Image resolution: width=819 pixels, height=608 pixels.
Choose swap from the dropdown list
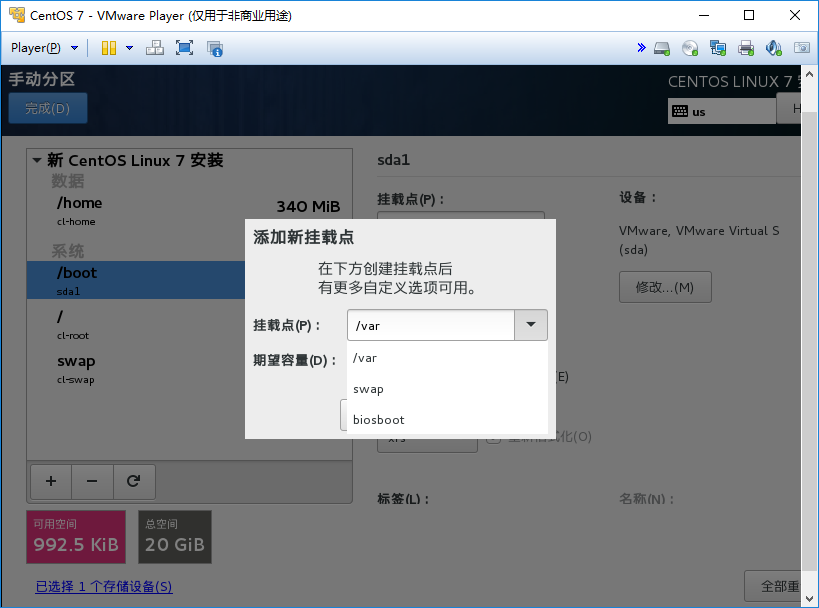(448, 389)
